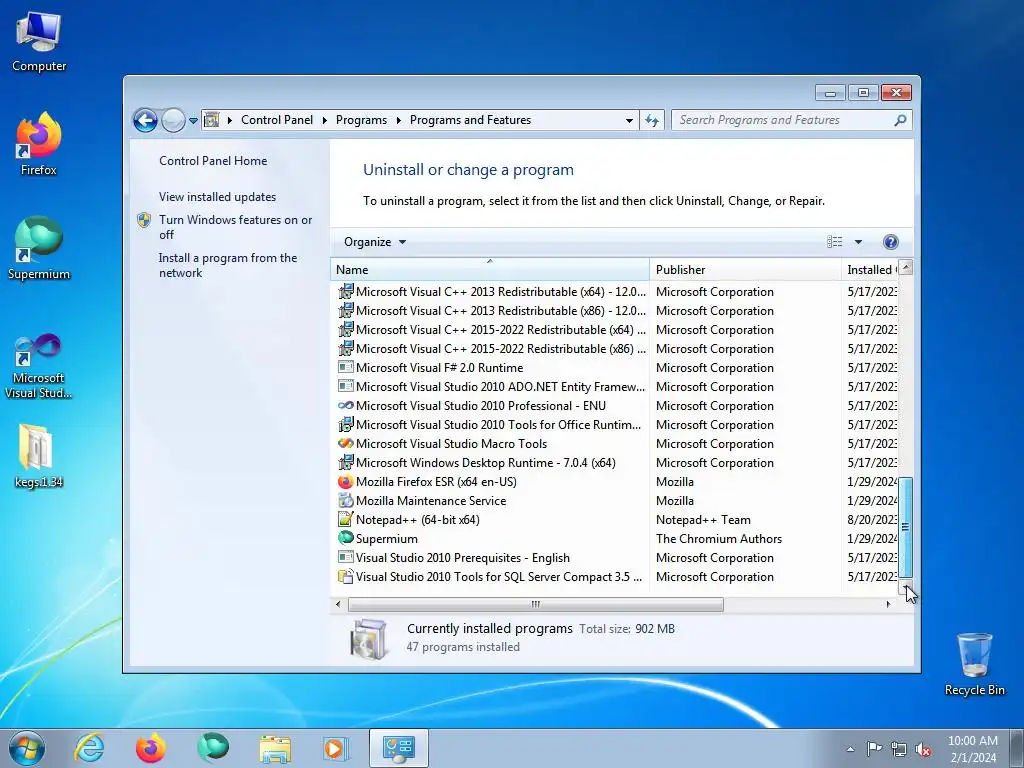
Task: Click The Chromium Authors publisher cell
Action: click(x=718, y=539)
